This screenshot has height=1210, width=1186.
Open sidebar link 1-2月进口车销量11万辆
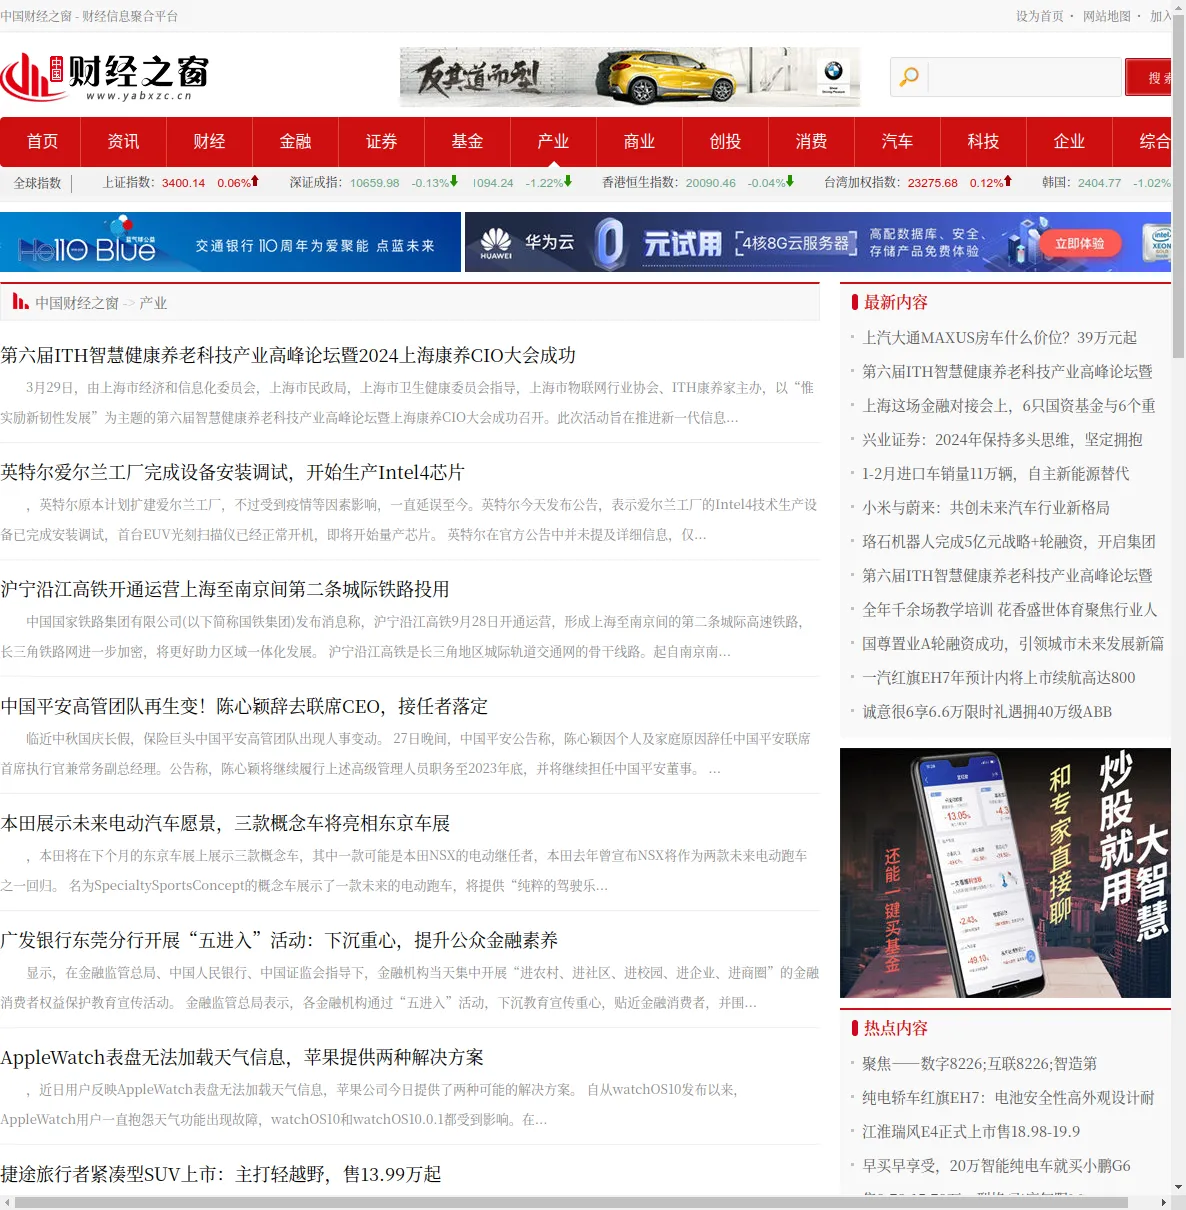pos(996,474)
